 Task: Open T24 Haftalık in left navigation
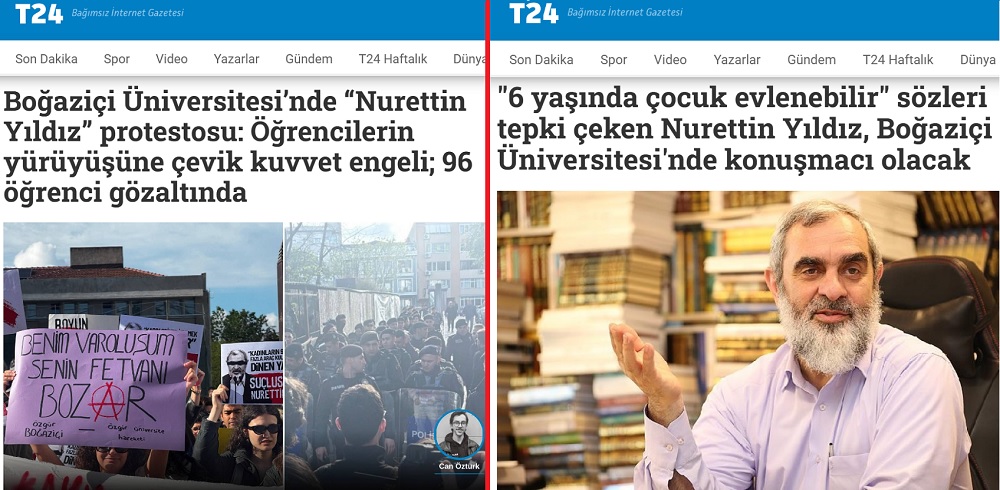point(393,59)
